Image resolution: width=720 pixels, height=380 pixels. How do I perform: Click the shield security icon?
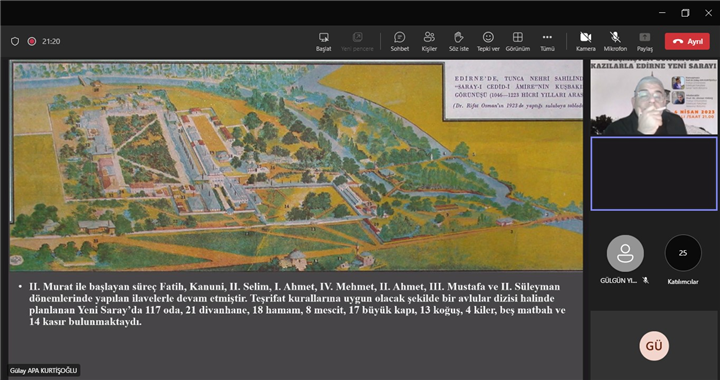[15, 41]
